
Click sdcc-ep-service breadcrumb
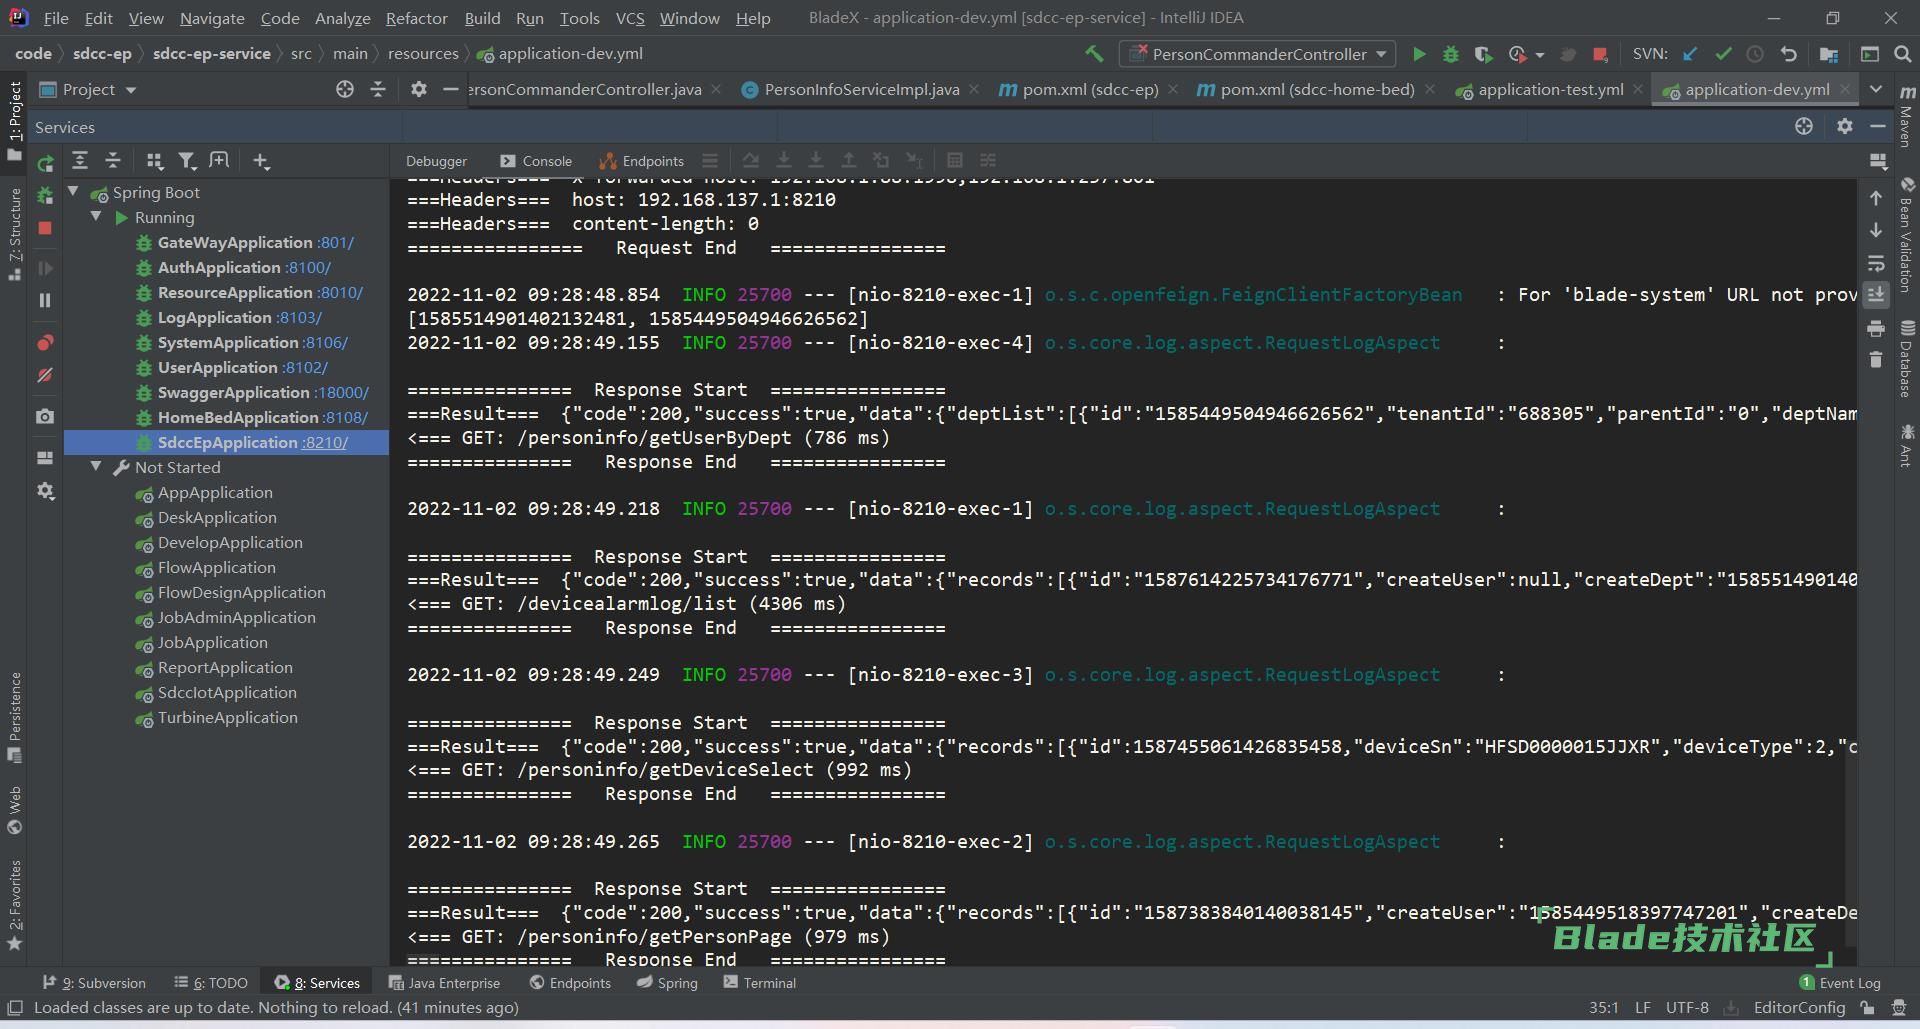coord(211,54)
